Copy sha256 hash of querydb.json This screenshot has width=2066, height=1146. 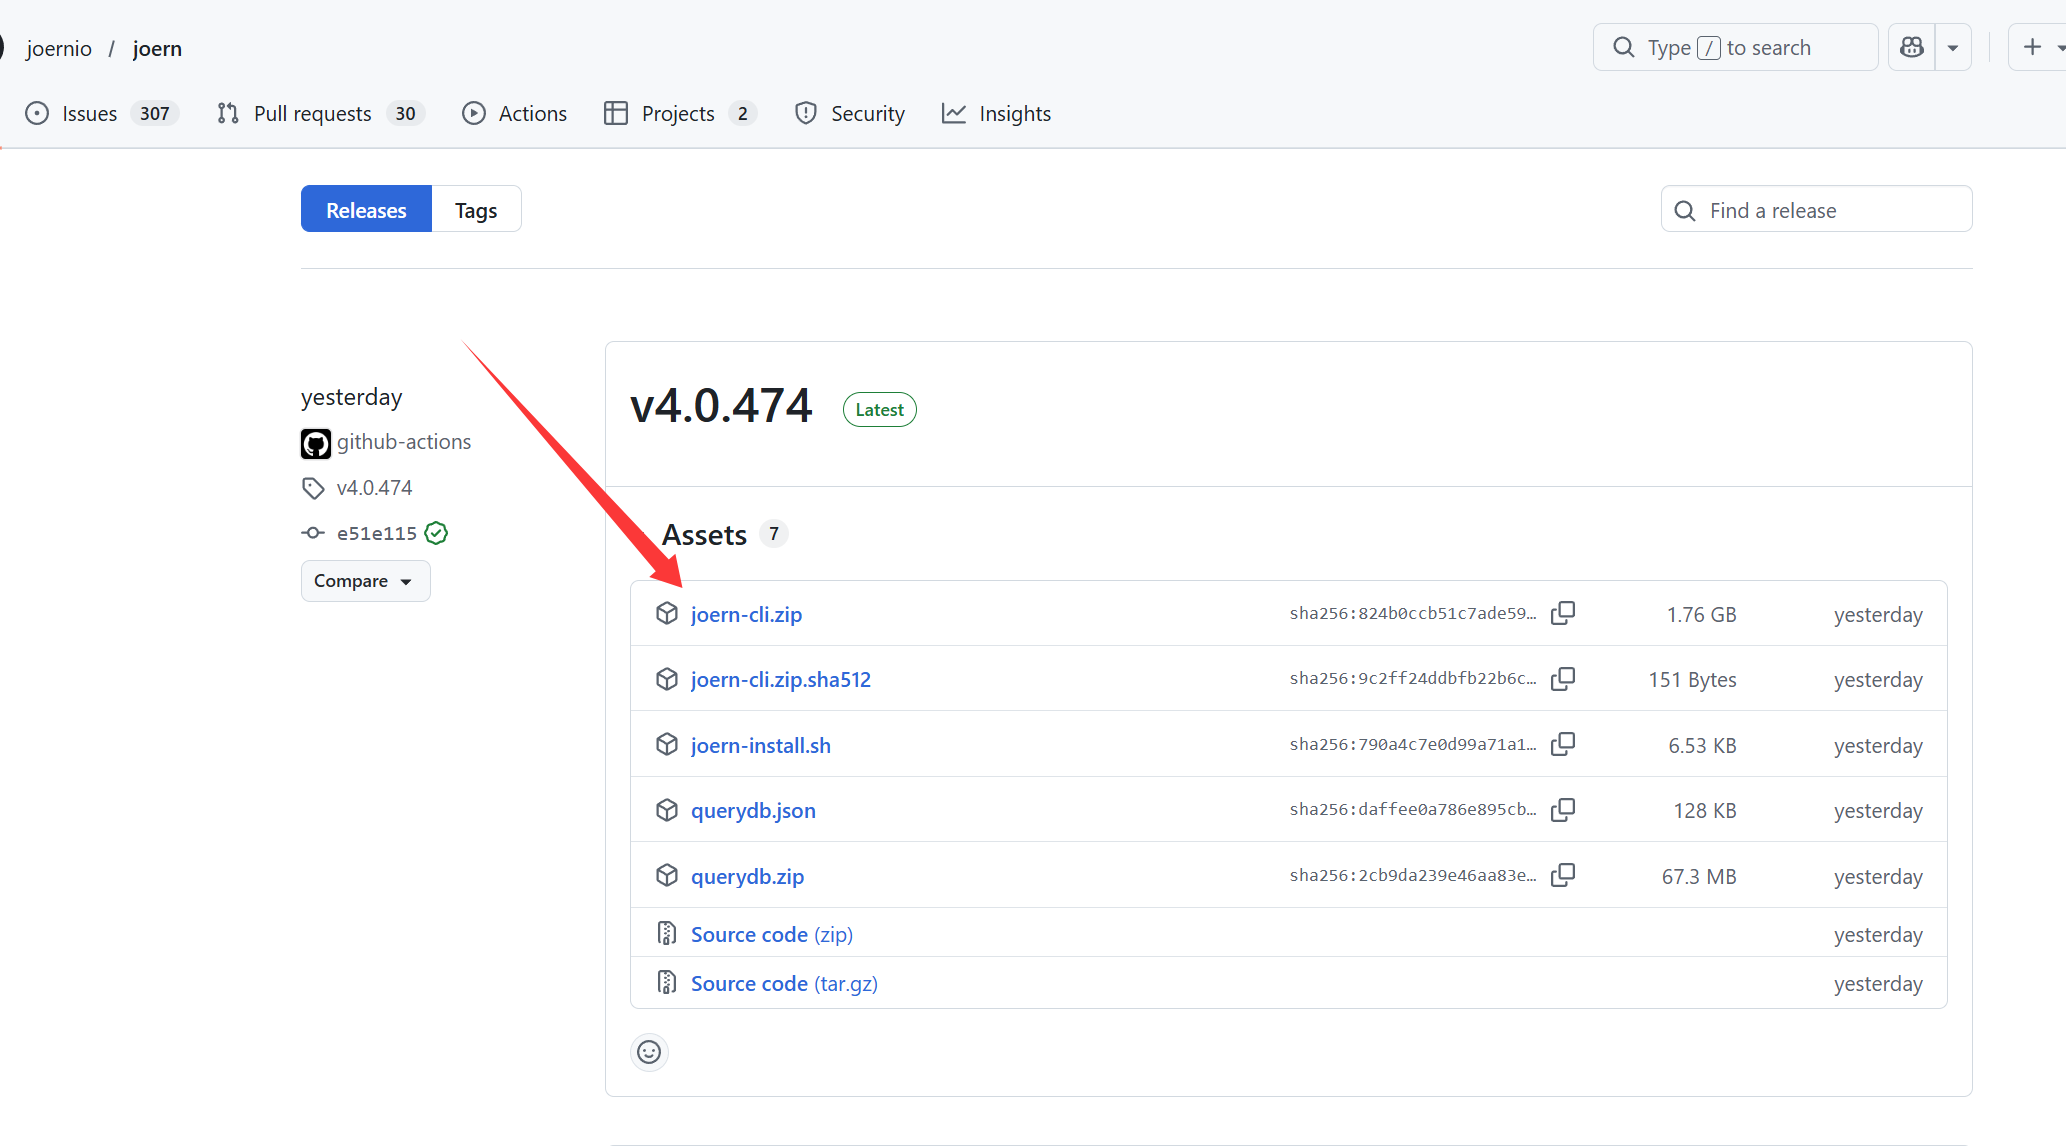(1563, 809)
